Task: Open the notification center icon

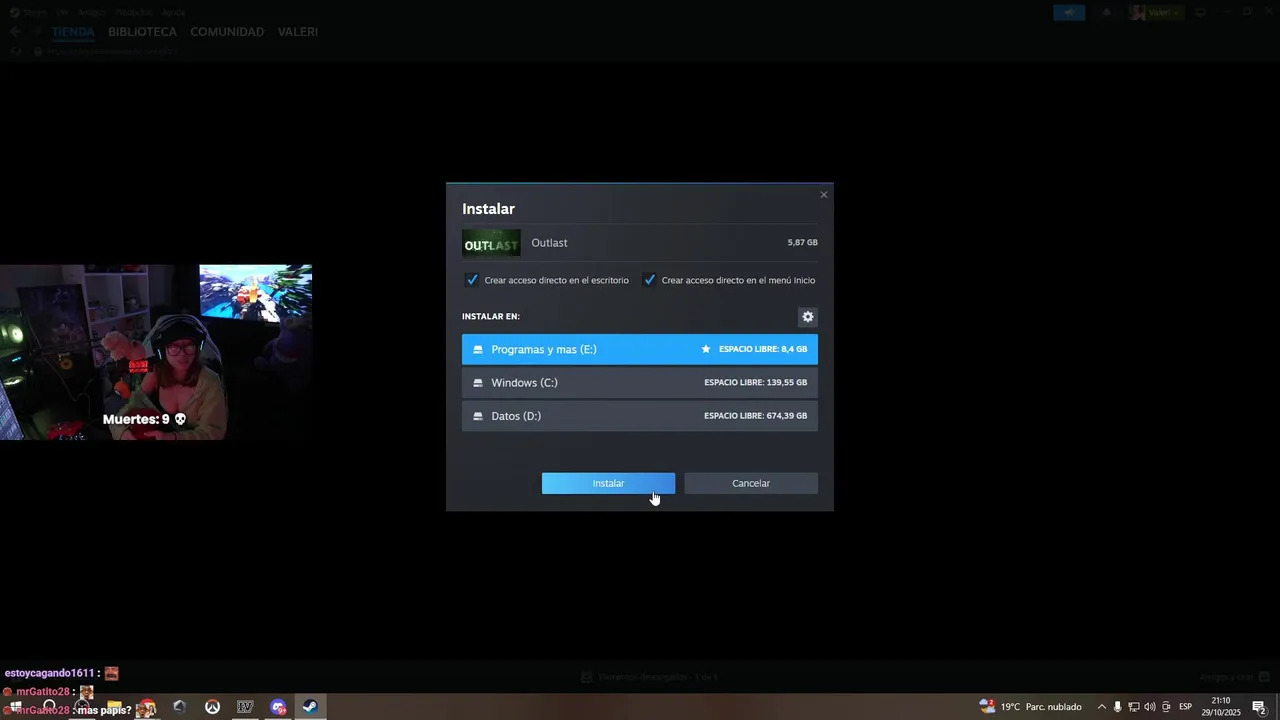Action: point(1260,707)
